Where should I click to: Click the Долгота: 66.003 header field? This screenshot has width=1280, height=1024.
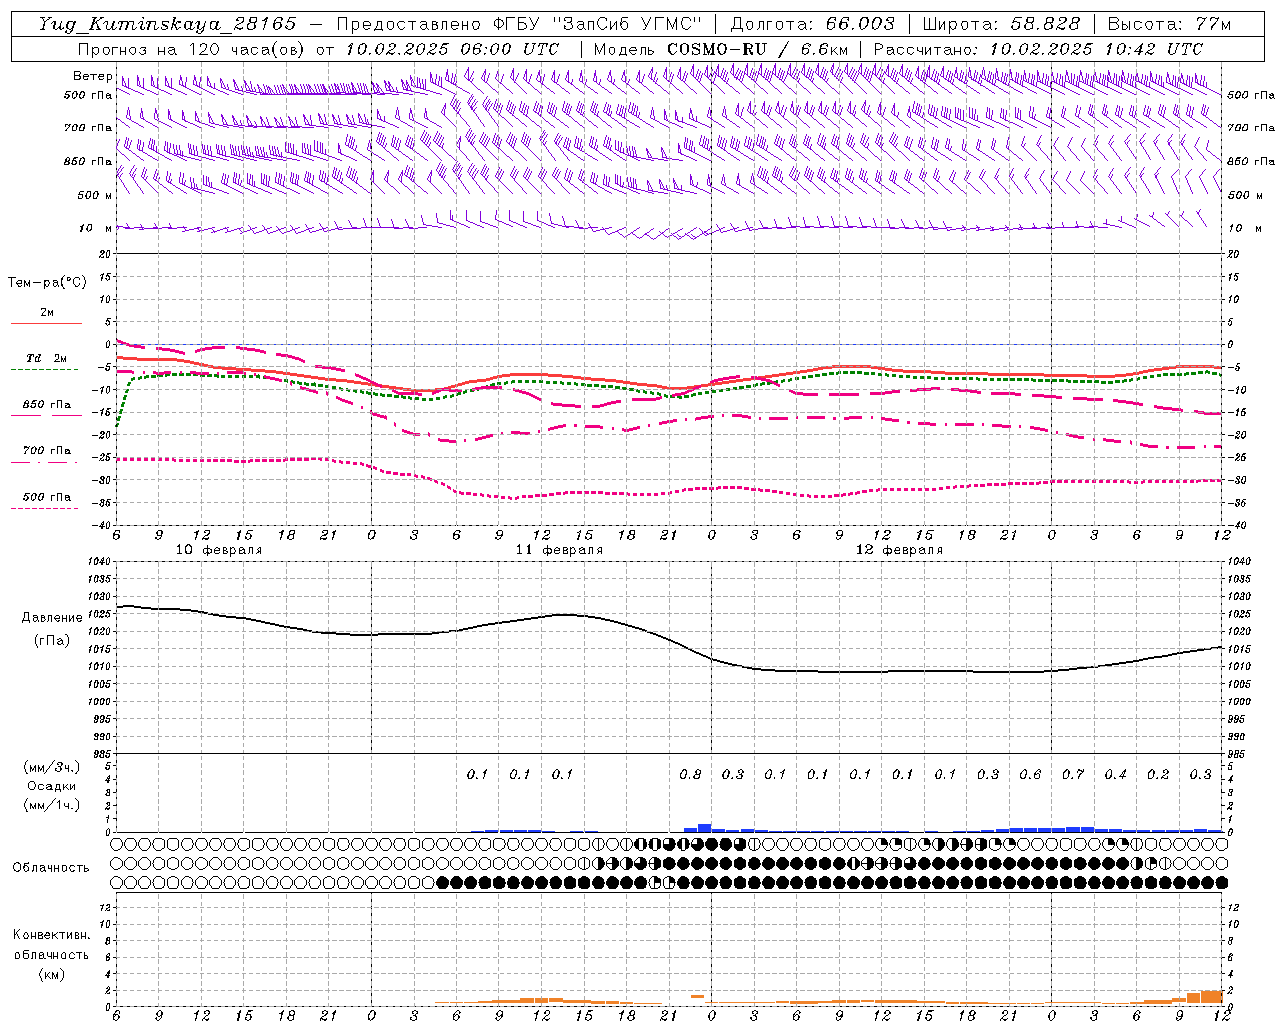813,24
